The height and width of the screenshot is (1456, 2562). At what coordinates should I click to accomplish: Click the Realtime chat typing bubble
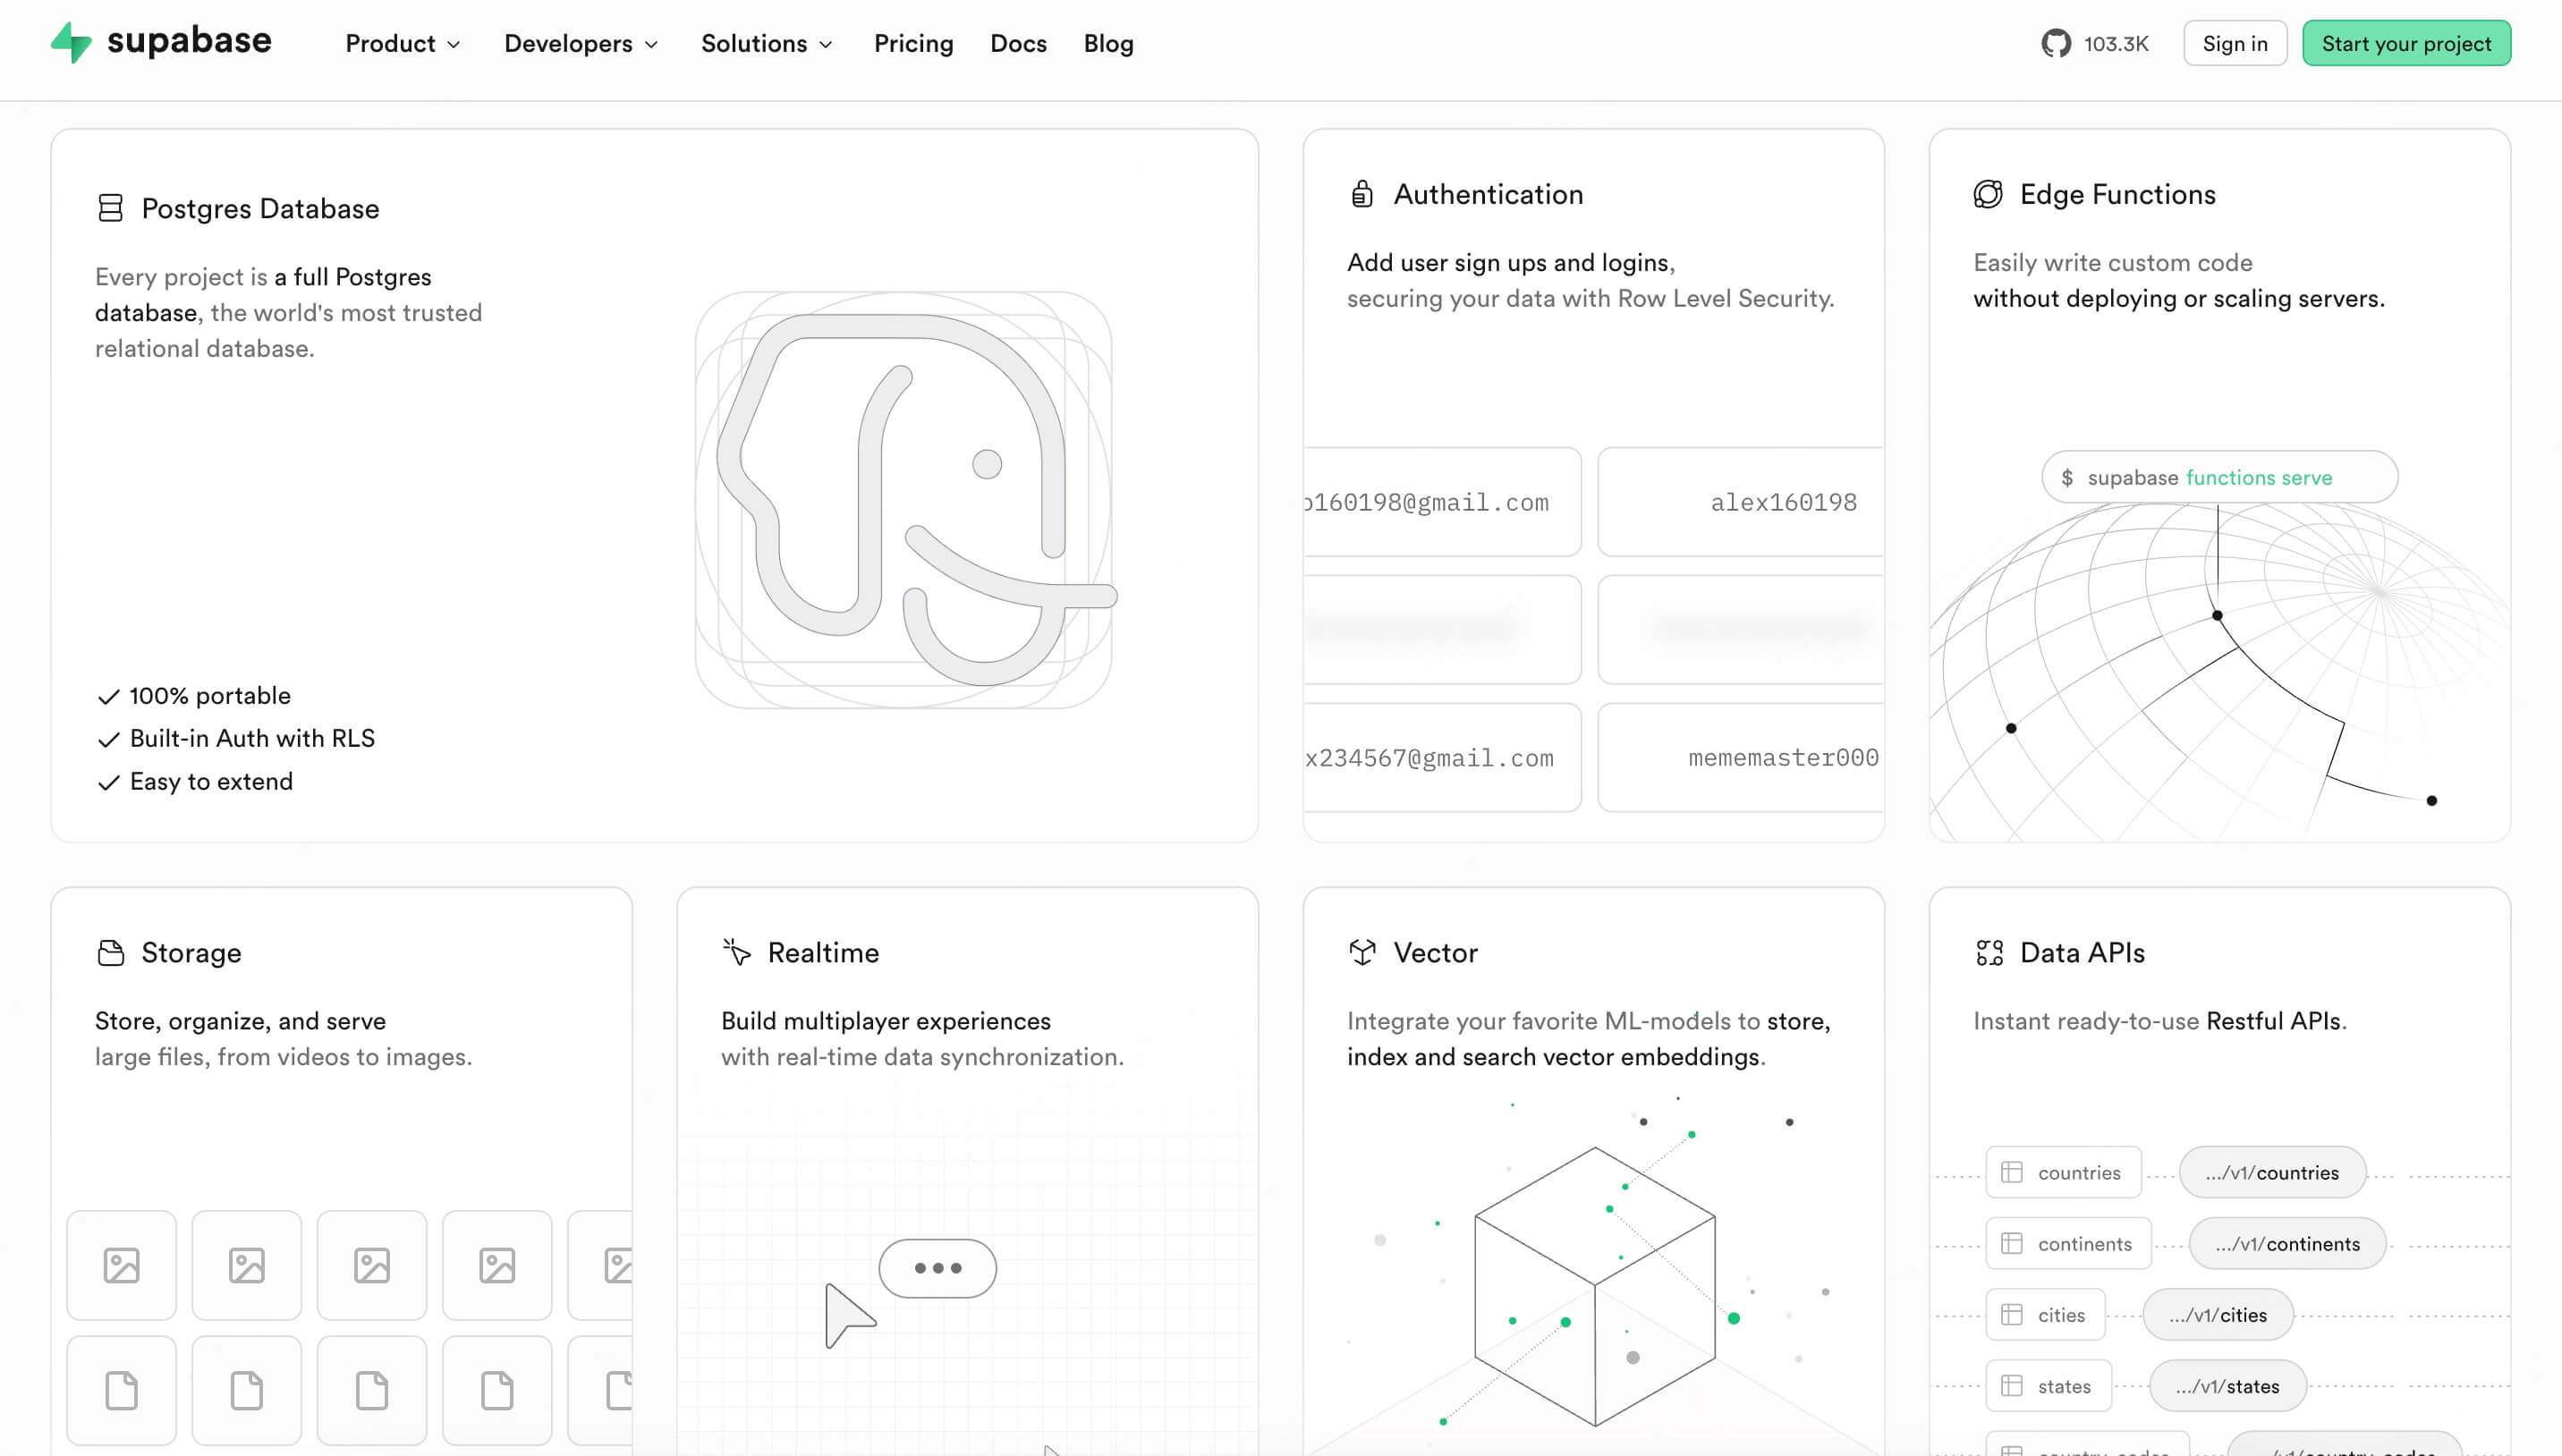[x=937, y=1268]
